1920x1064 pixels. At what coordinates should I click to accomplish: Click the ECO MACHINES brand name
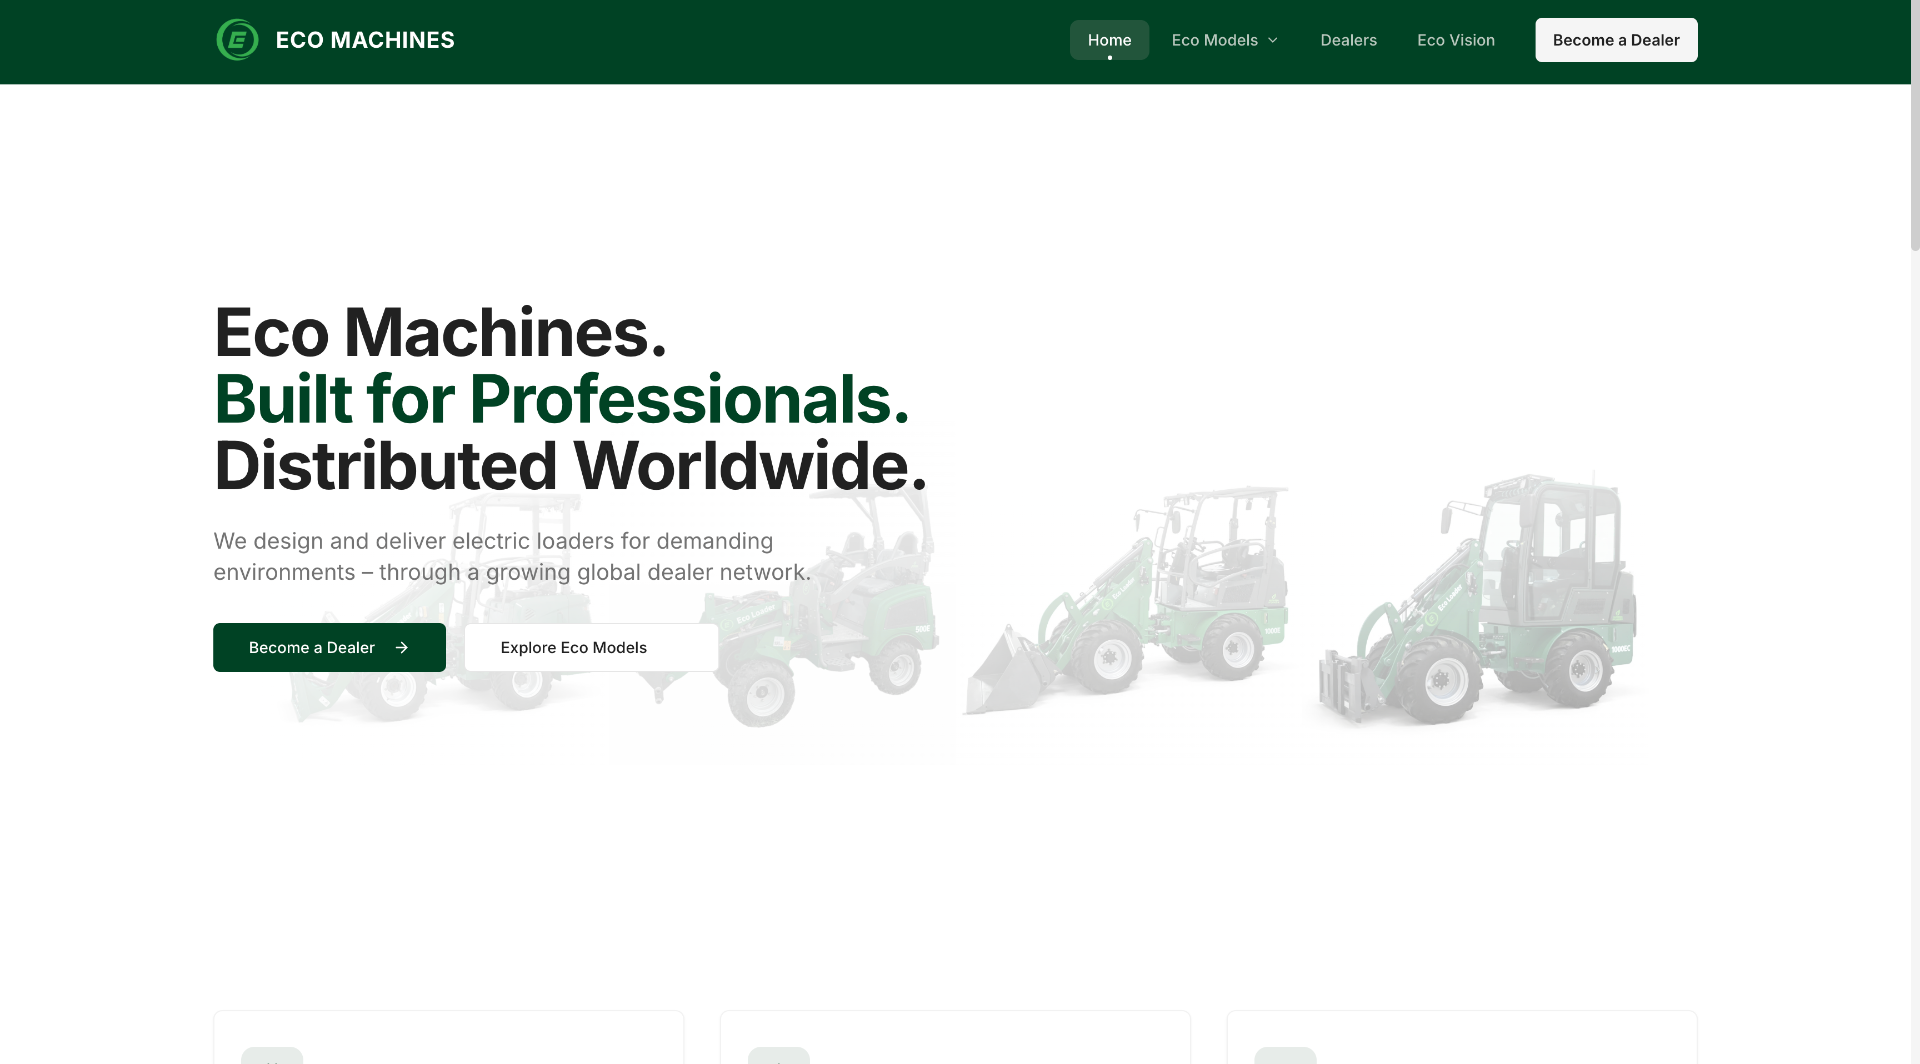tap(365, 40)
